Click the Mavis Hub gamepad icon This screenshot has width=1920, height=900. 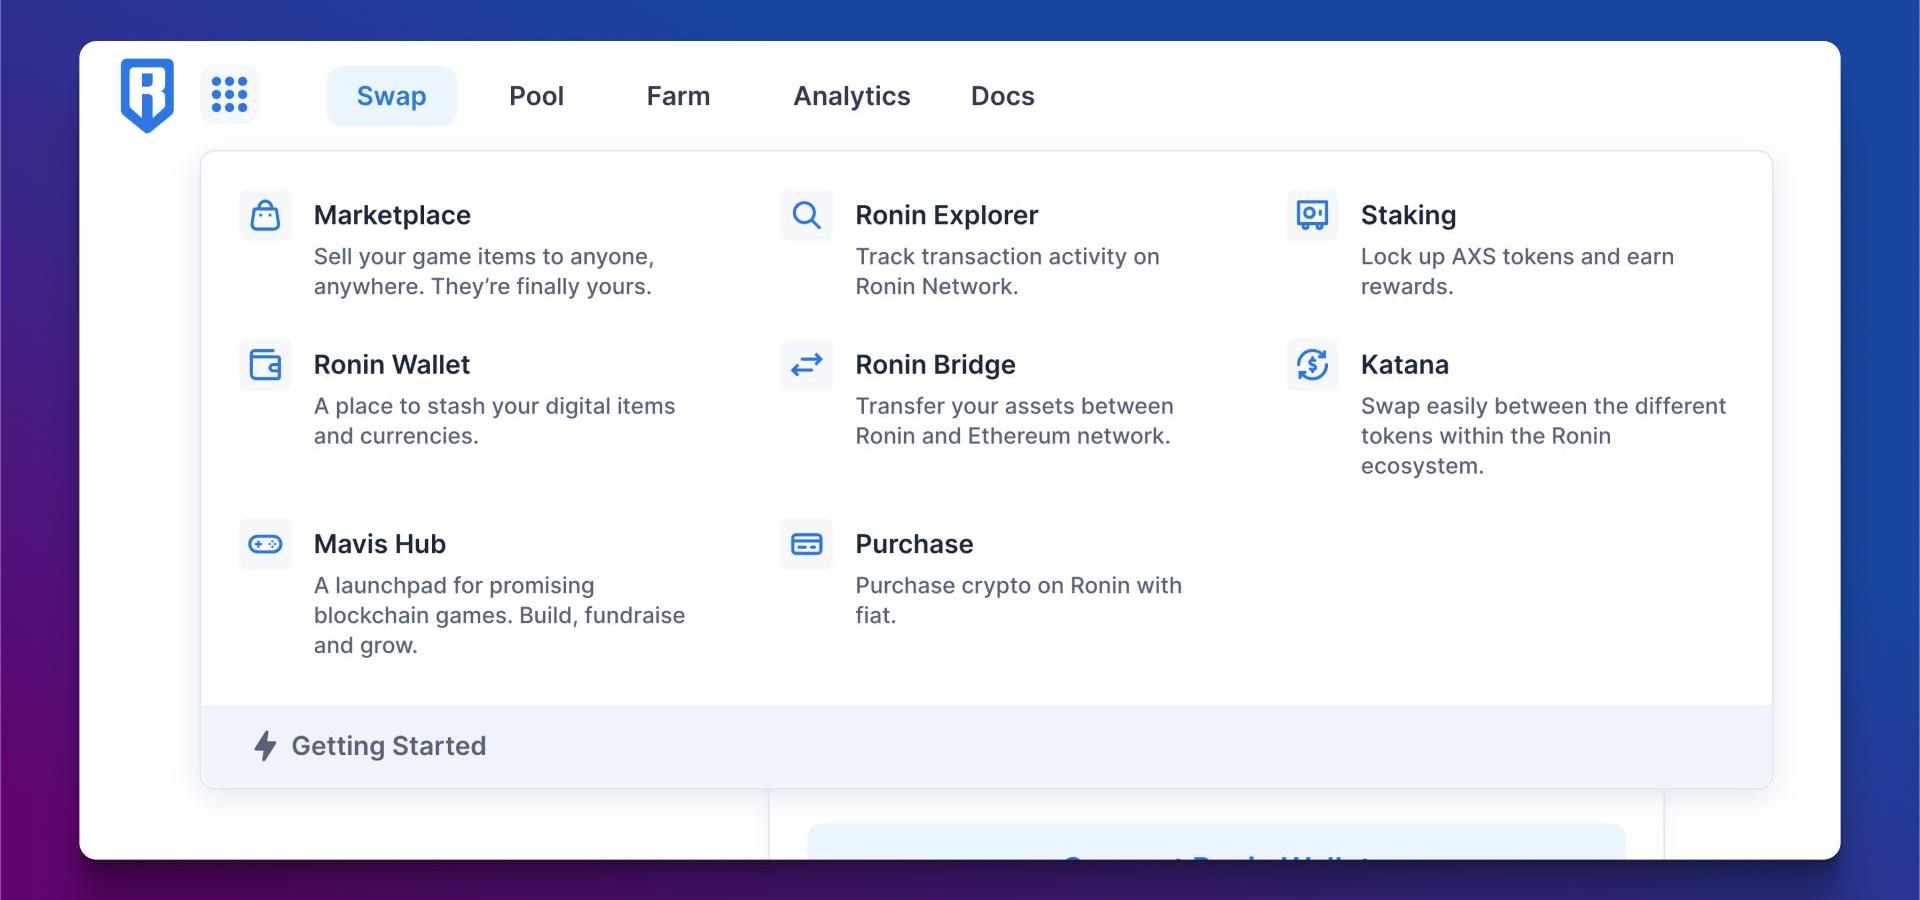click(x=265, y=544)
